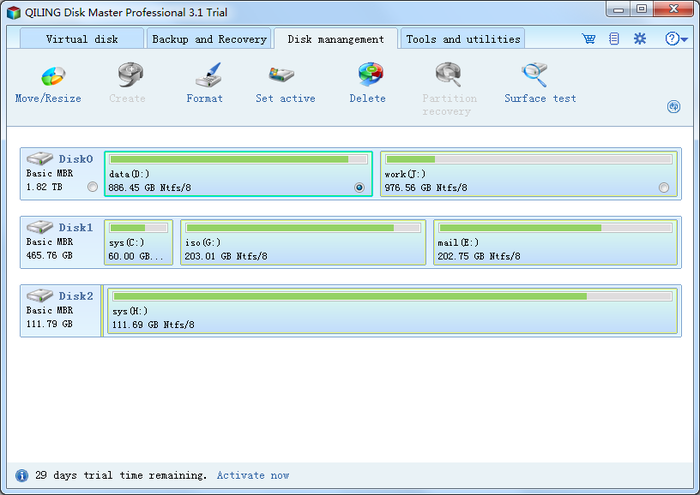Screen dimensions: 700x495
Task: Click the '111.69 GB Ntfs/8' text
Action: point(153,324)
